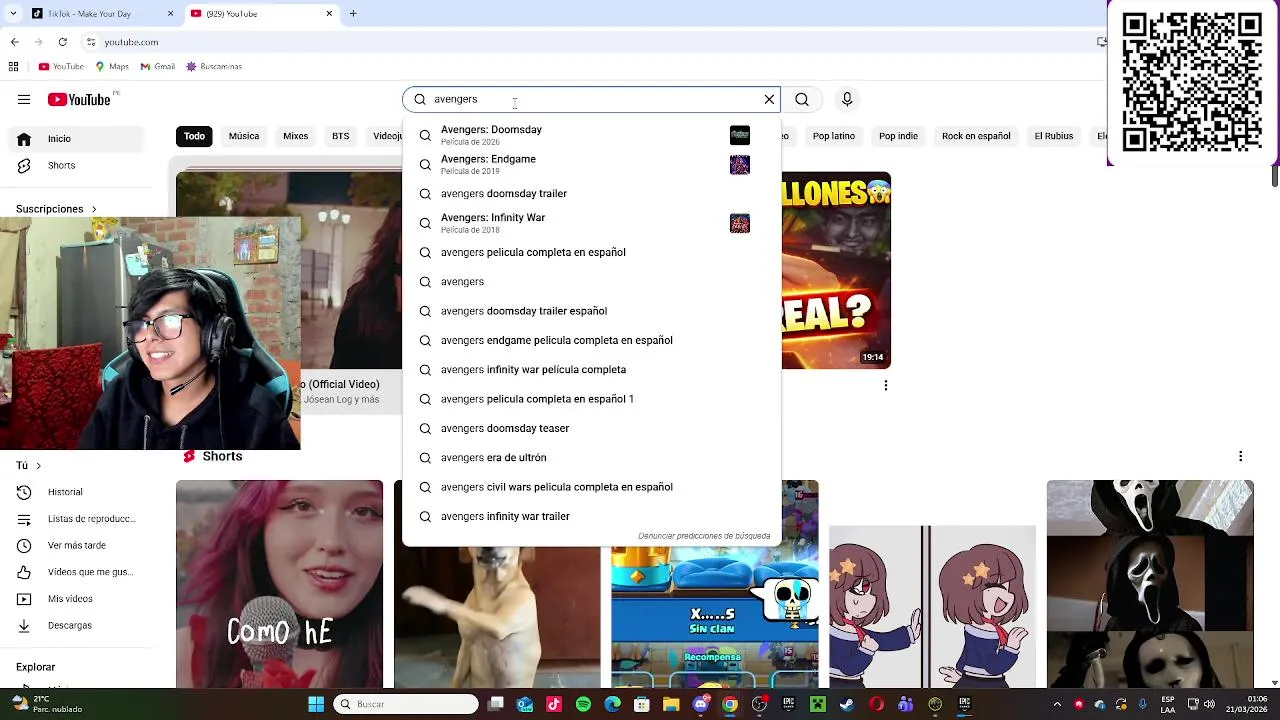
Task: Click the YouTube logo
Action: tap(79, 99)
